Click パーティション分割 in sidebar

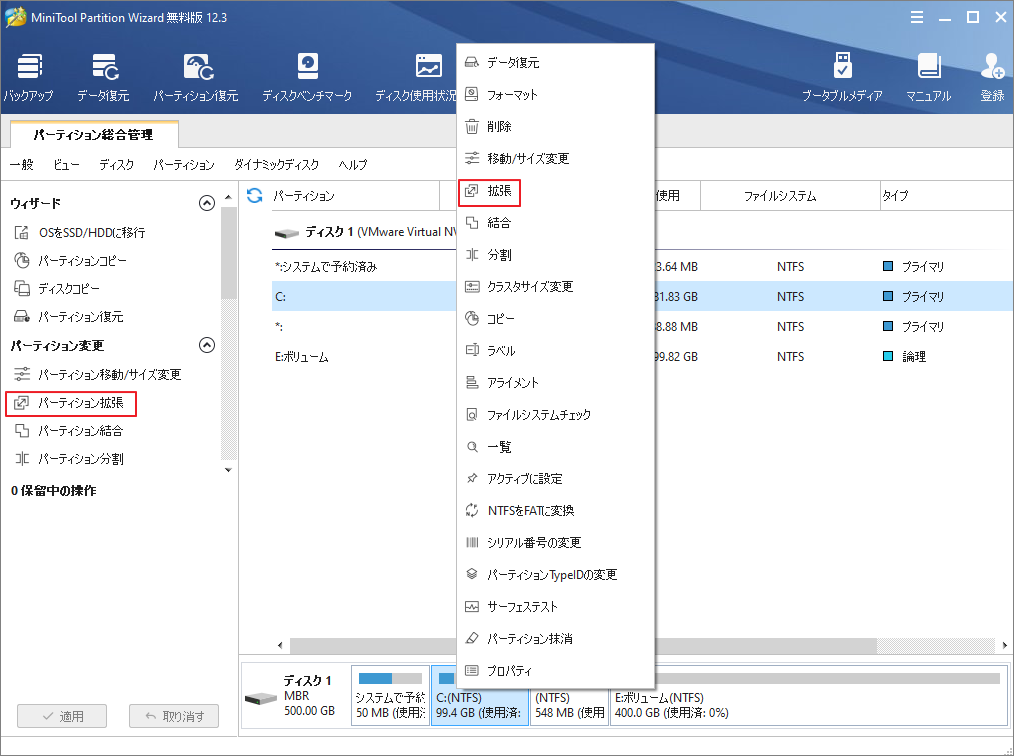69,459
